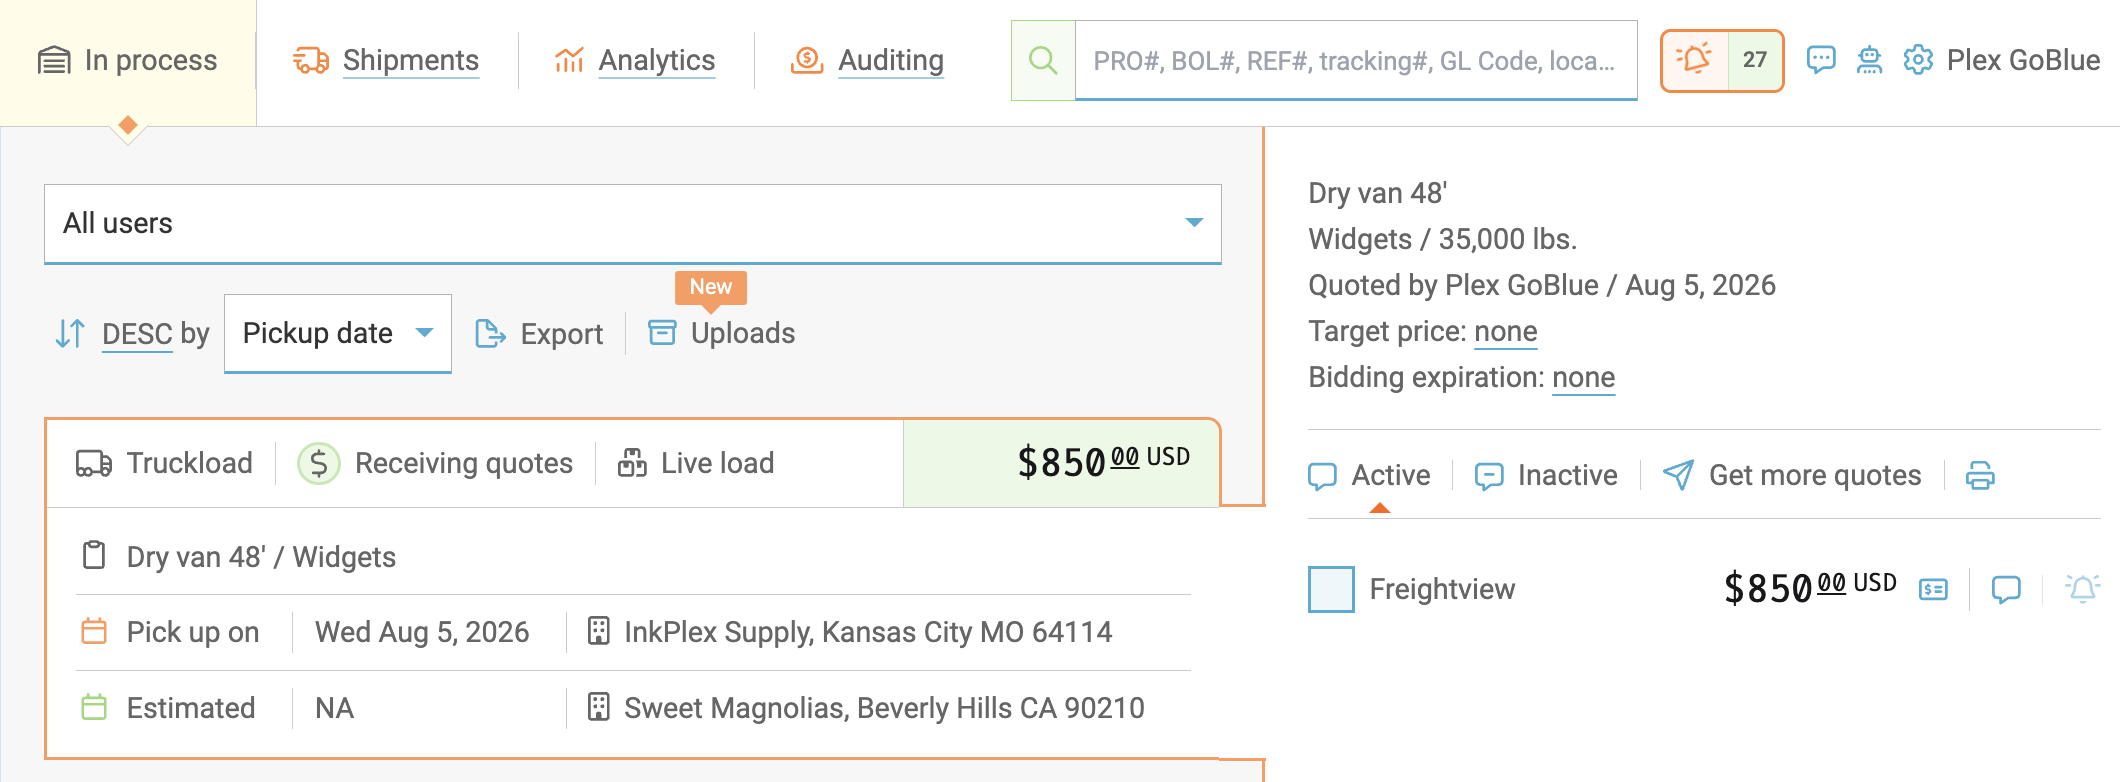Select the green $850.00 USD price box
This screenshot has height=782, width=2120.
(x=1062, y=463)
